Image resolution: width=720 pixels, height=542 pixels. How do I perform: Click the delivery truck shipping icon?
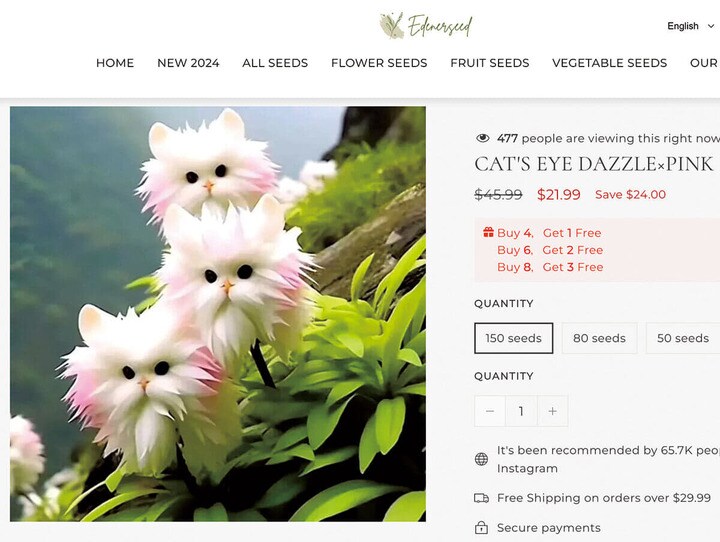[481, 498]
